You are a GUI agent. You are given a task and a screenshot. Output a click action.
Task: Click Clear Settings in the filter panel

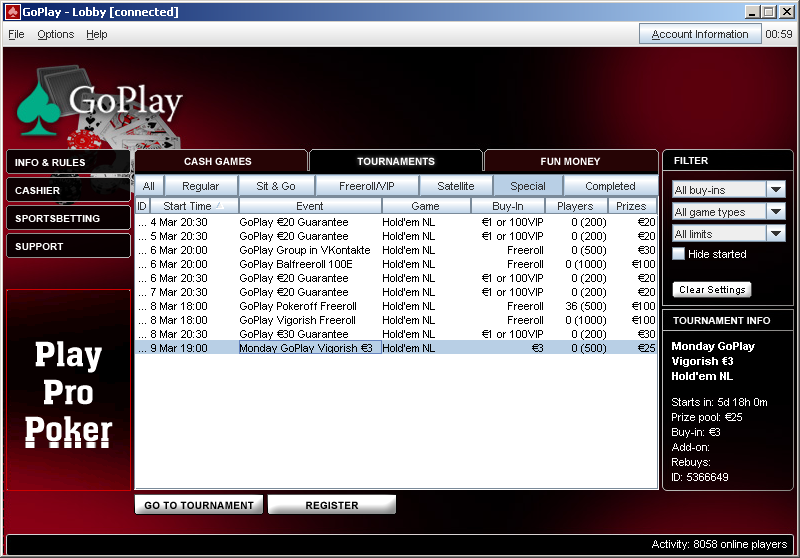coord(712,290)
